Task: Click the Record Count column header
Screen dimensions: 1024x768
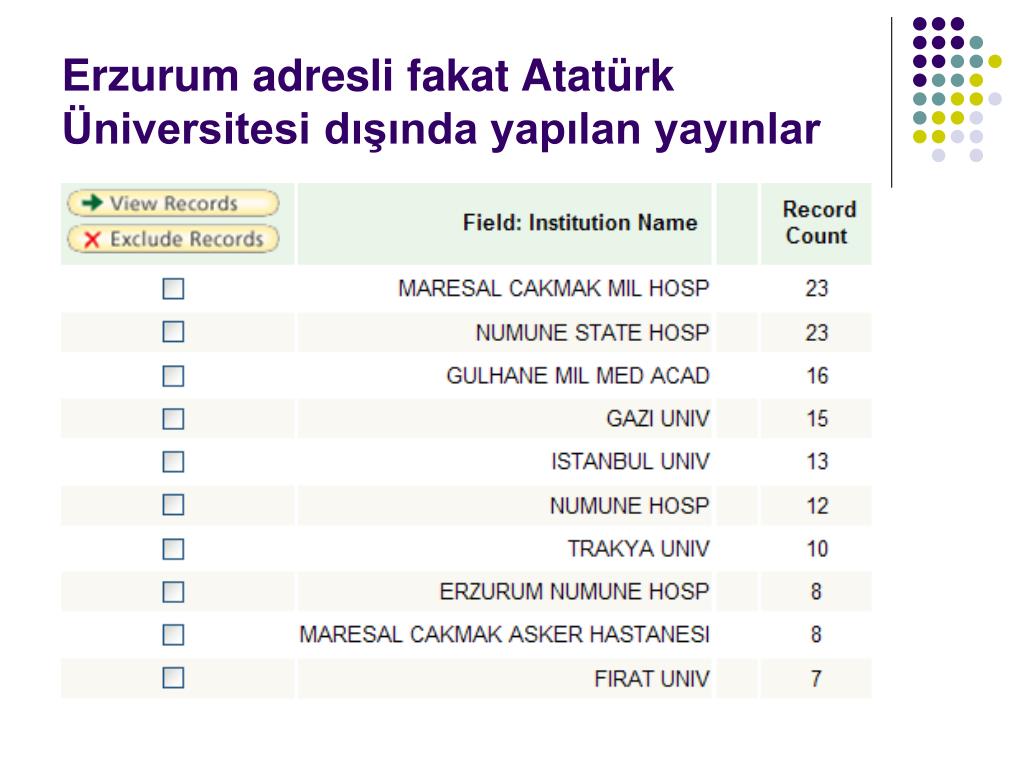Action: click(818, 223)
